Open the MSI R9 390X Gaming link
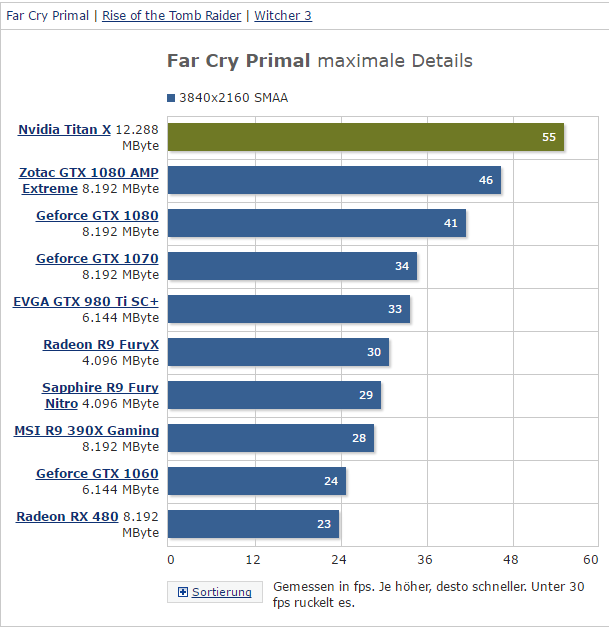Viewport: 609px width, 628px height. pyautogui.click(x=86, y=431)
